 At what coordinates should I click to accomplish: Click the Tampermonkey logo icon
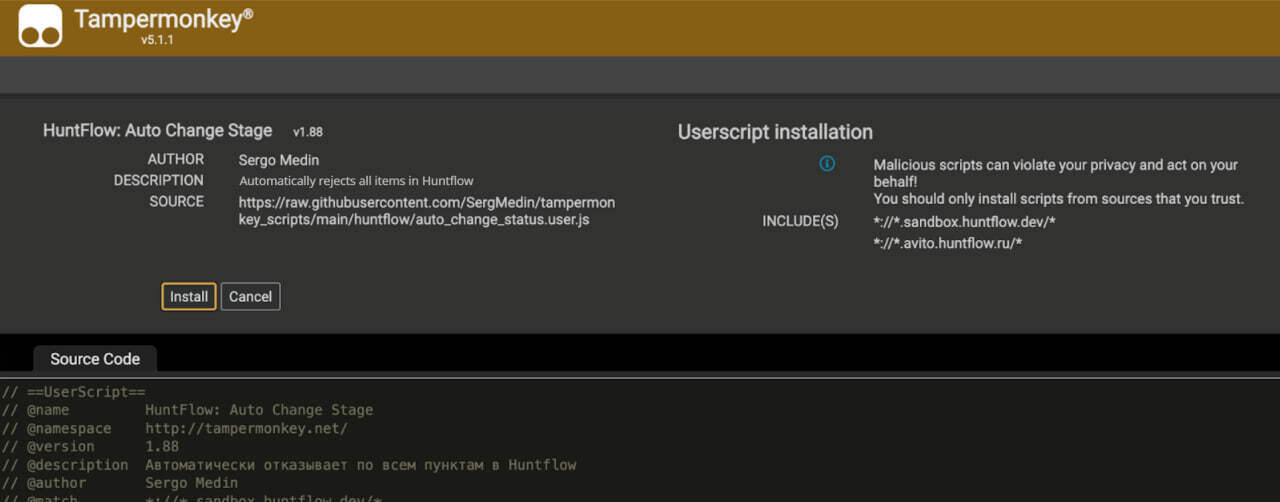coord(40,25)
